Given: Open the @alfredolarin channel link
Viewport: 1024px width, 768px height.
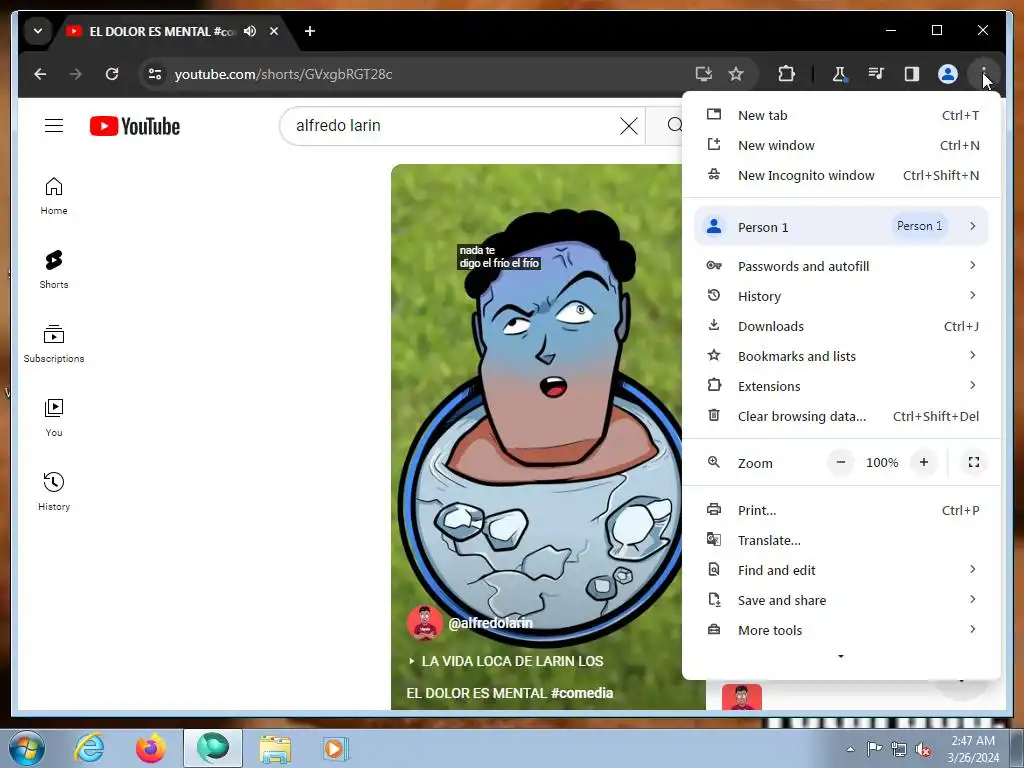Looking at the screenshot, I should click(x=490, y=623).
